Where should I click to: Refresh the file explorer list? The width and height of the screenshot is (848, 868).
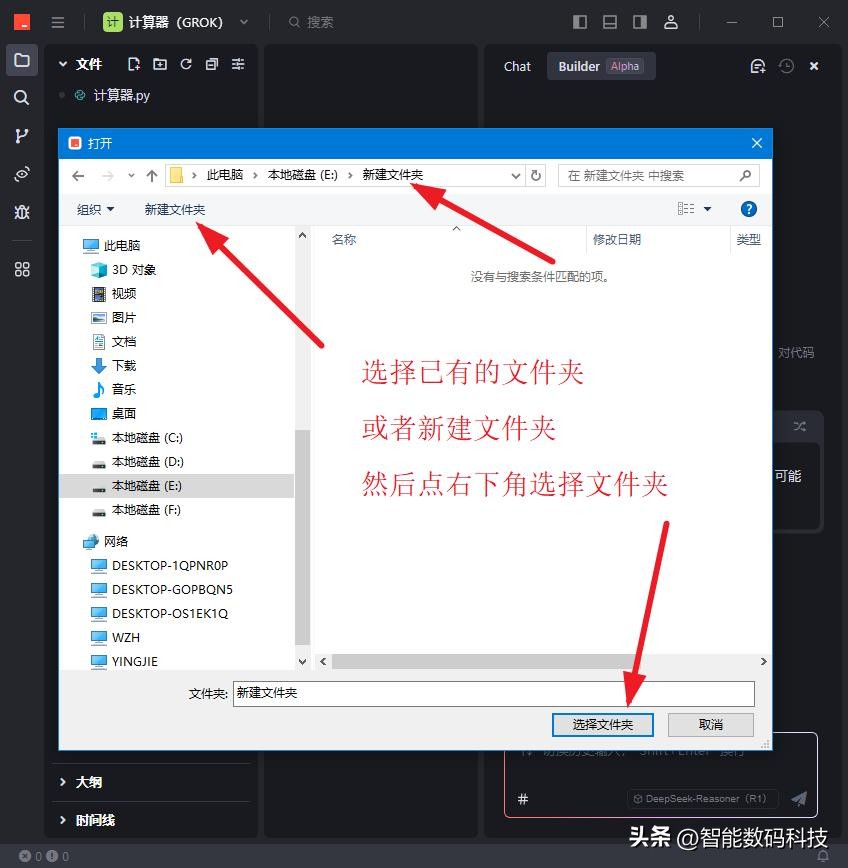pos(186,63)
